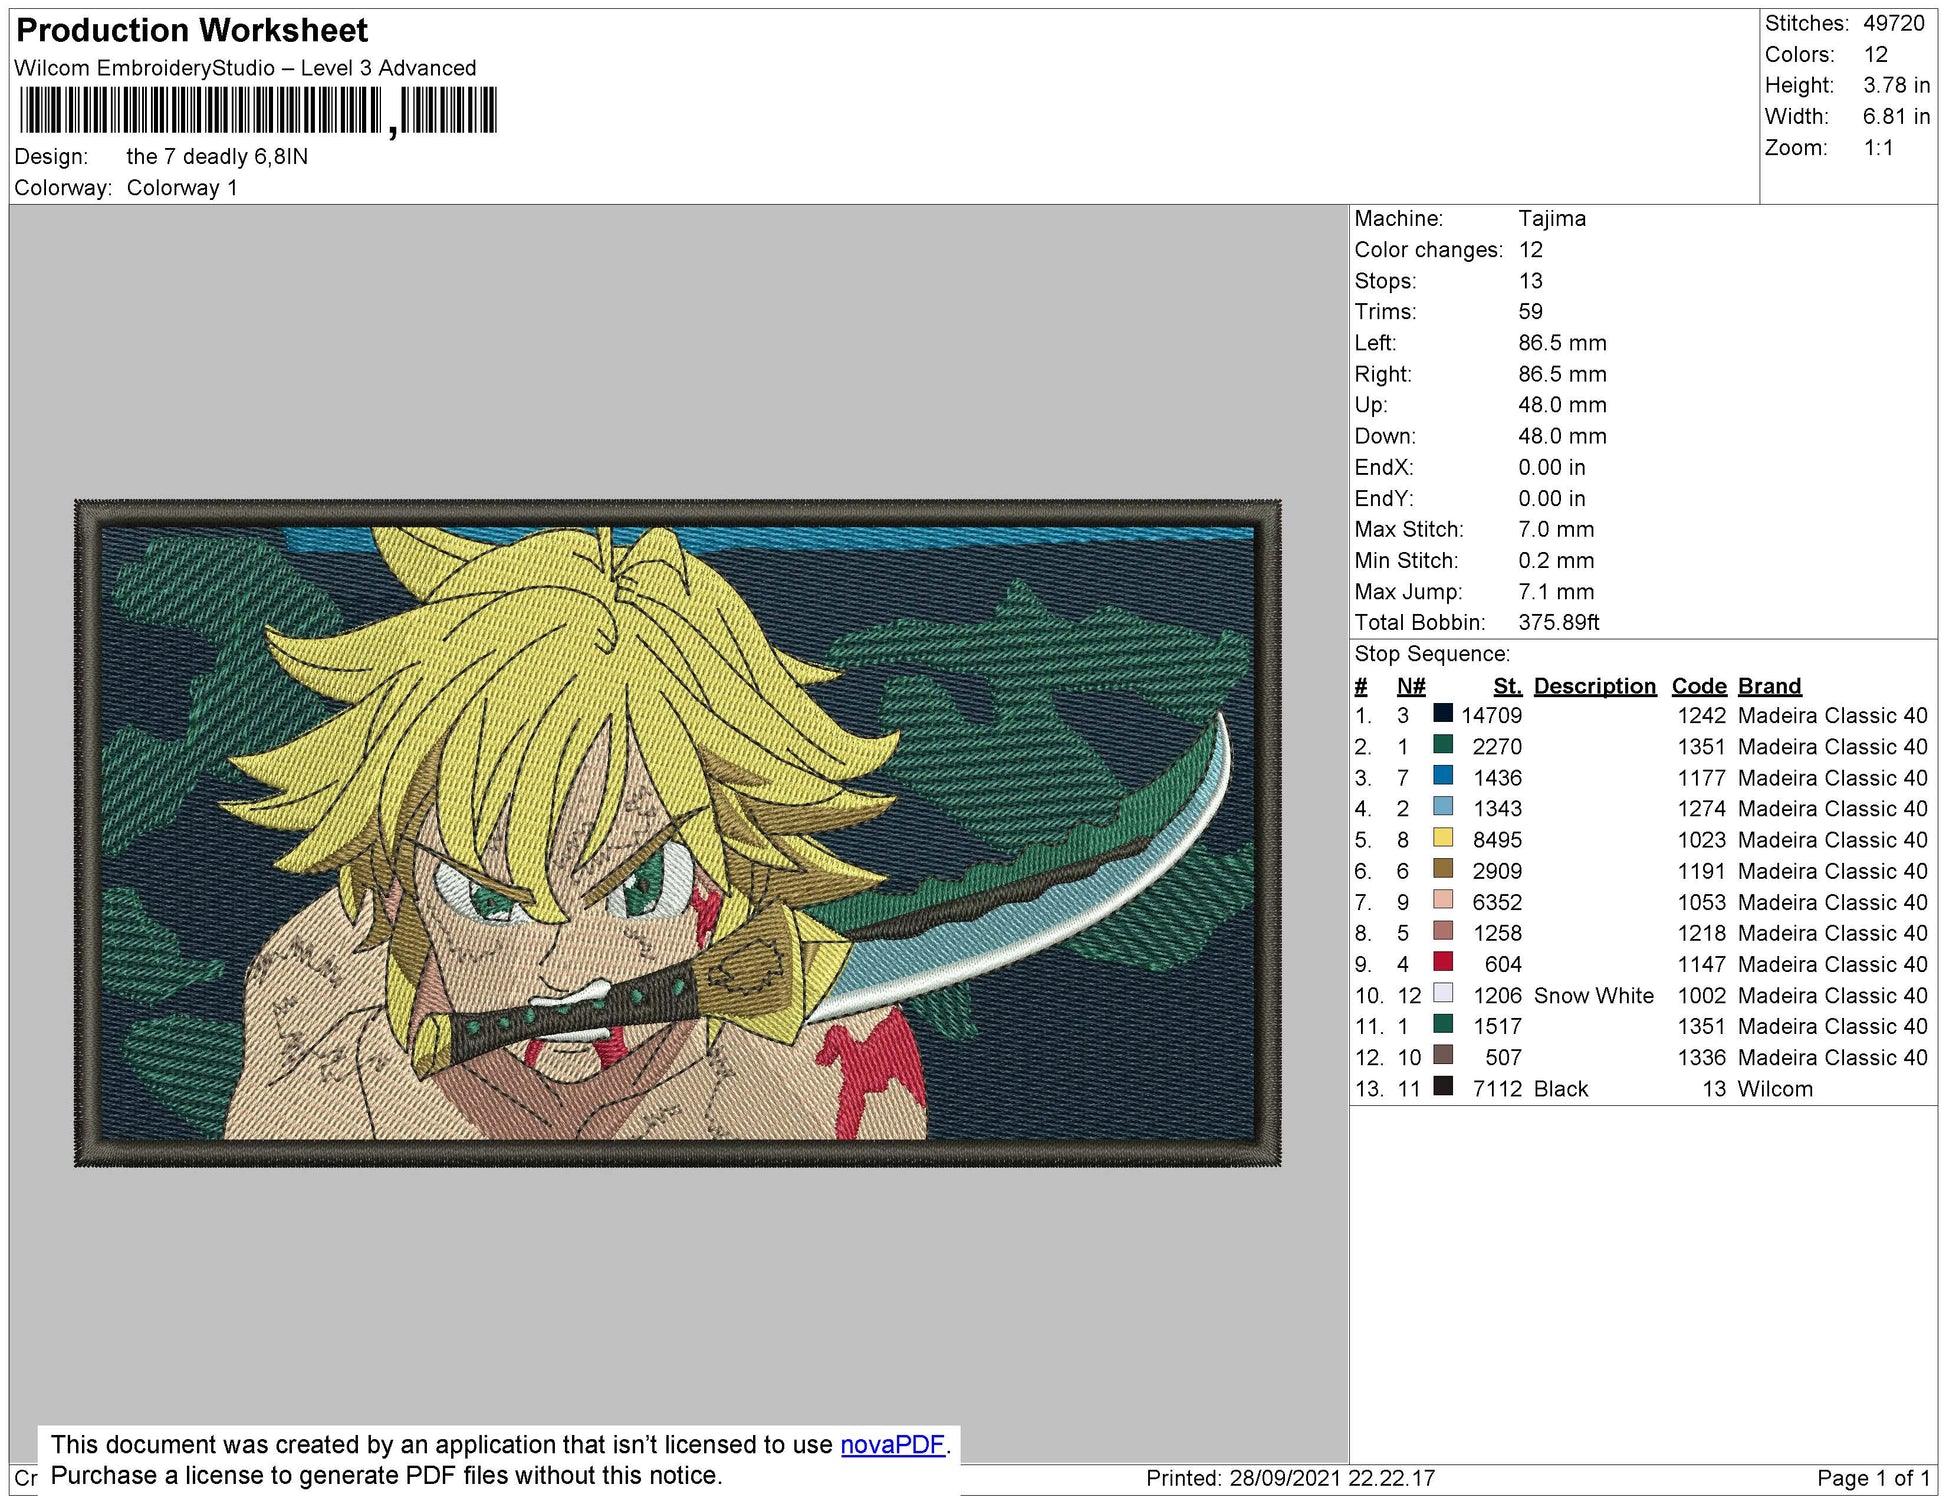Select the blue swatch for code 1177

coord(1443,776)
